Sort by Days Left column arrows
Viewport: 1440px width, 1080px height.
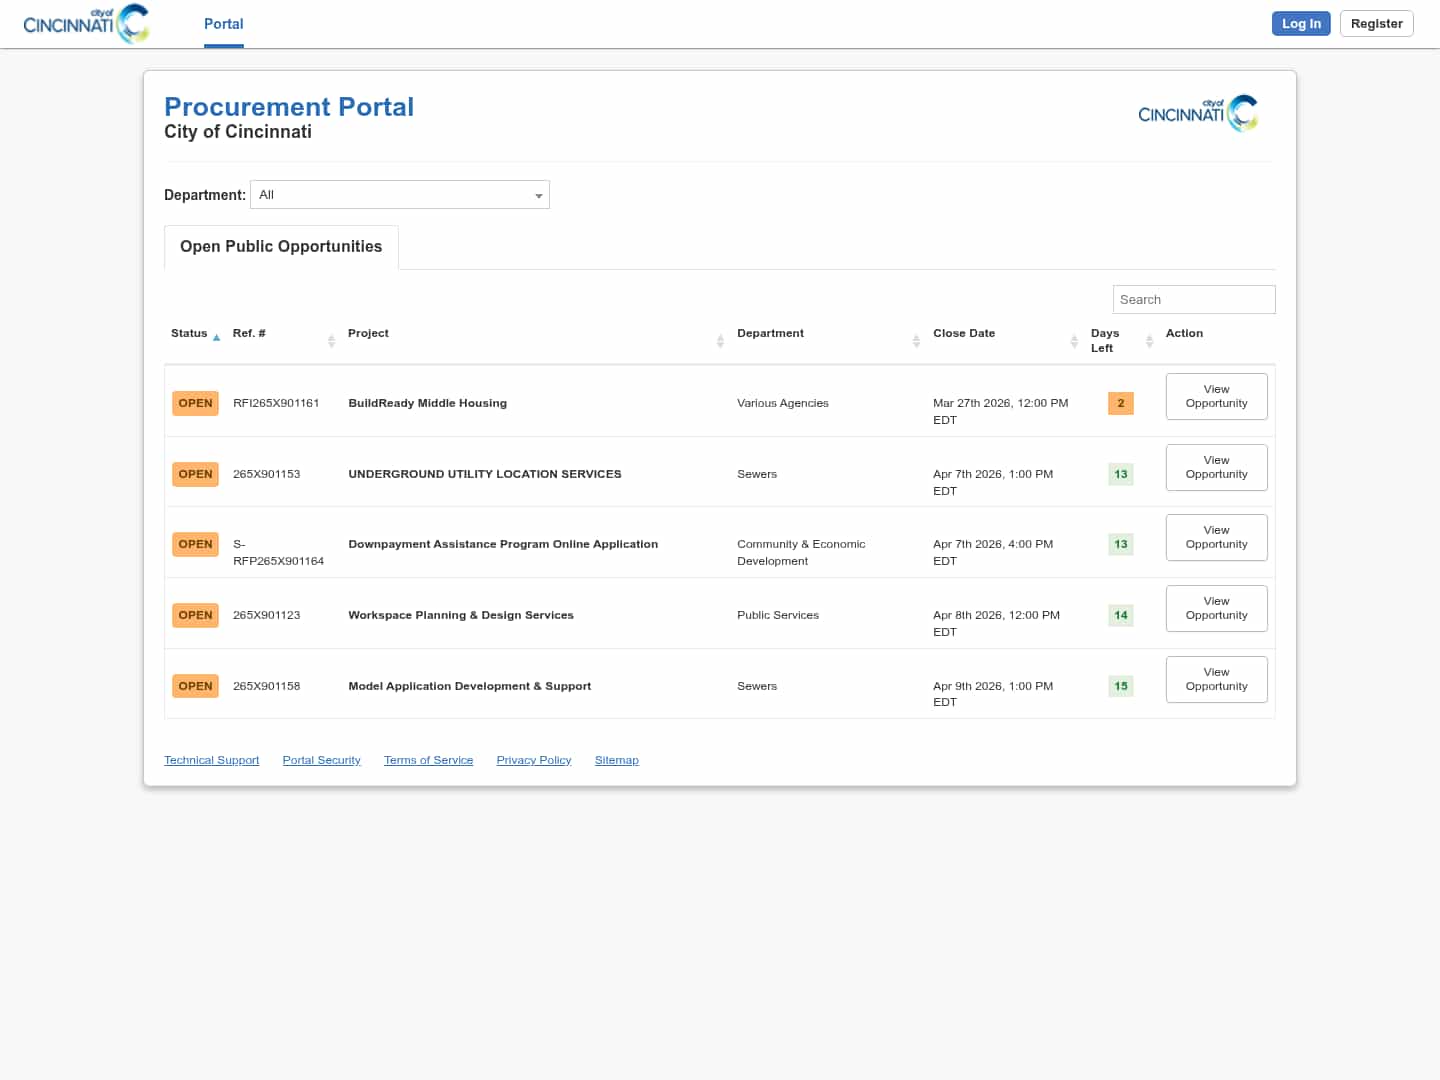pyautogui.click(x=1149, y=341)
